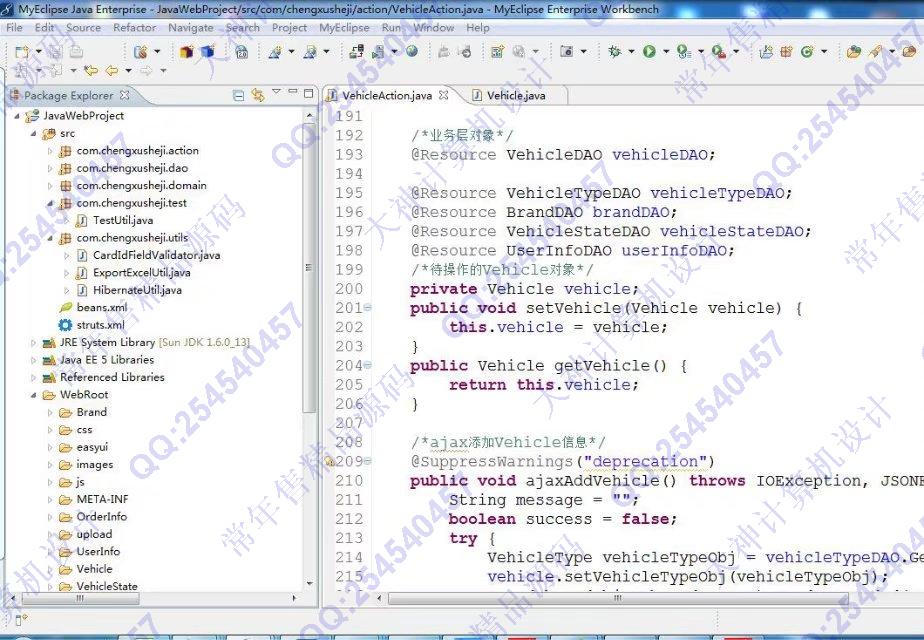Open the Package Explorer view menu triangle

(x=276, y=91)
